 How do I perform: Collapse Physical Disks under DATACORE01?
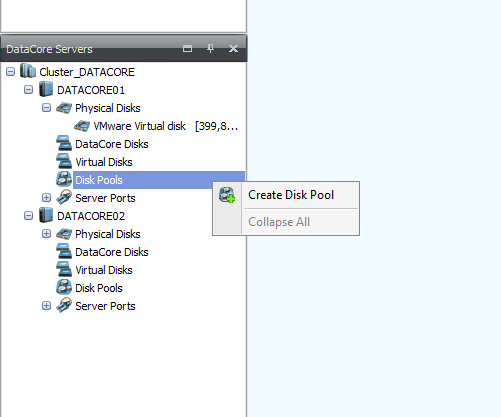46,108
